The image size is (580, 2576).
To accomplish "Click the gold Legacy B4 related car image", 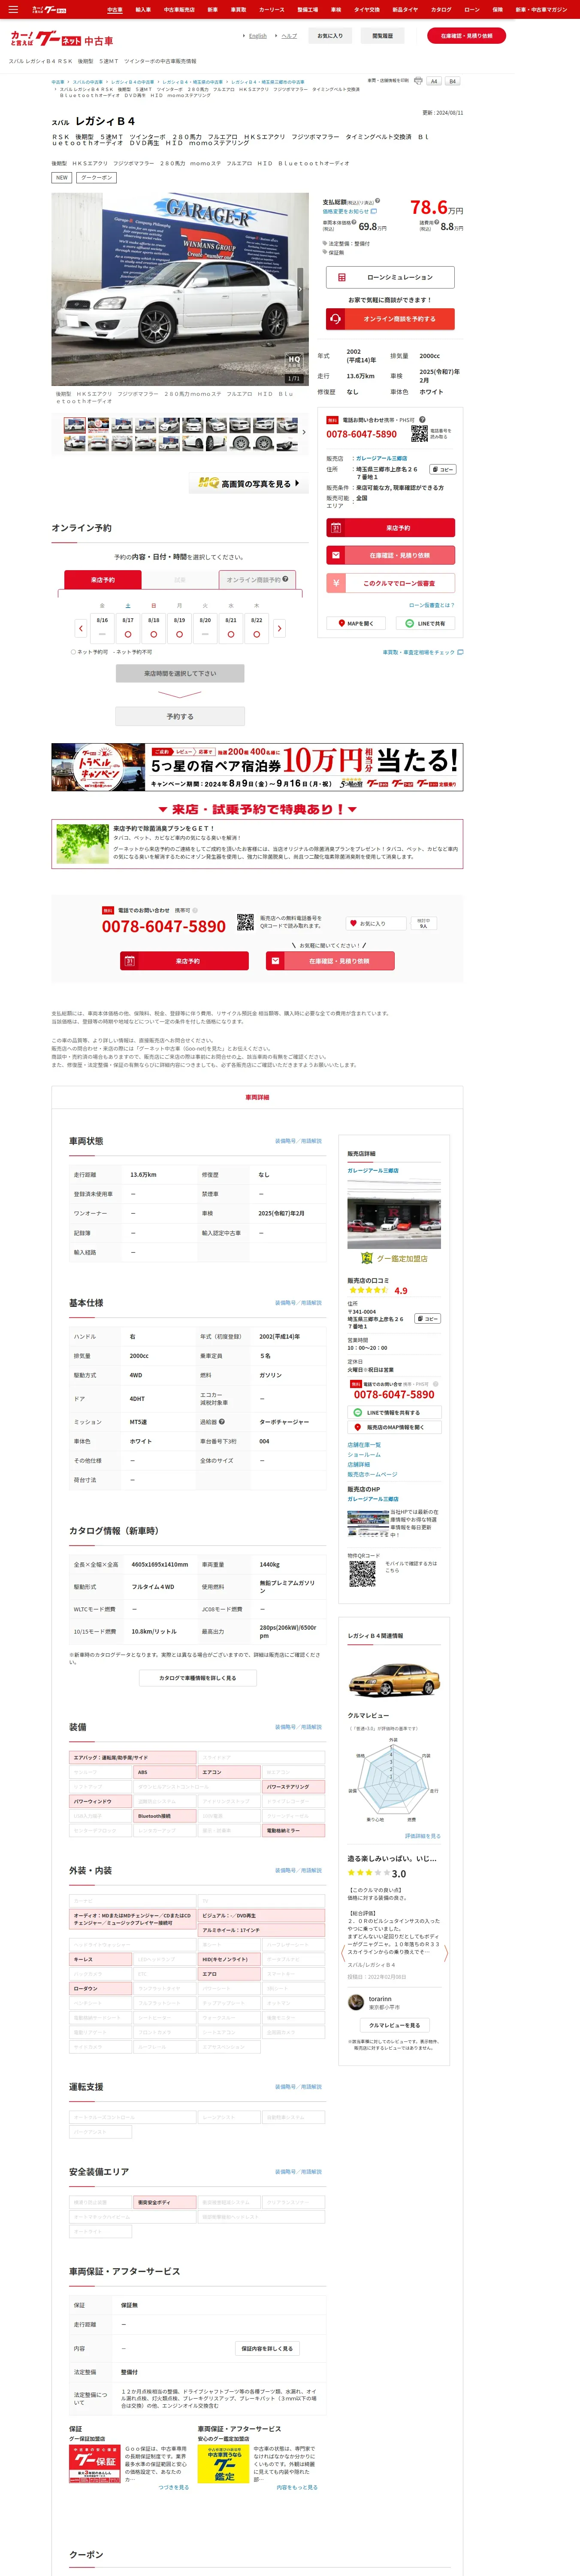I will point(394,1679).
